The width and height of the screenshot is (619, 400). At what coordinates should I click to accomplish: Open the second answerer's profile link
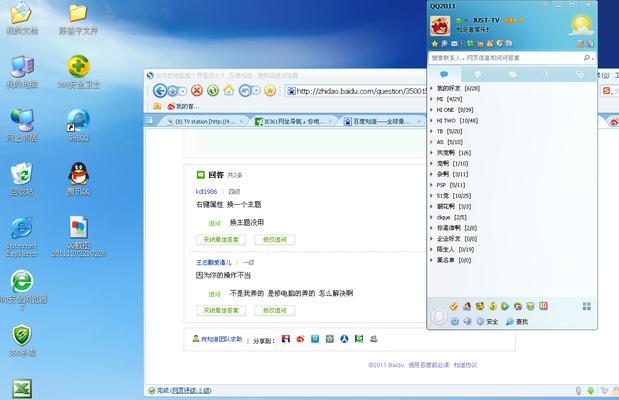[214, 262]
